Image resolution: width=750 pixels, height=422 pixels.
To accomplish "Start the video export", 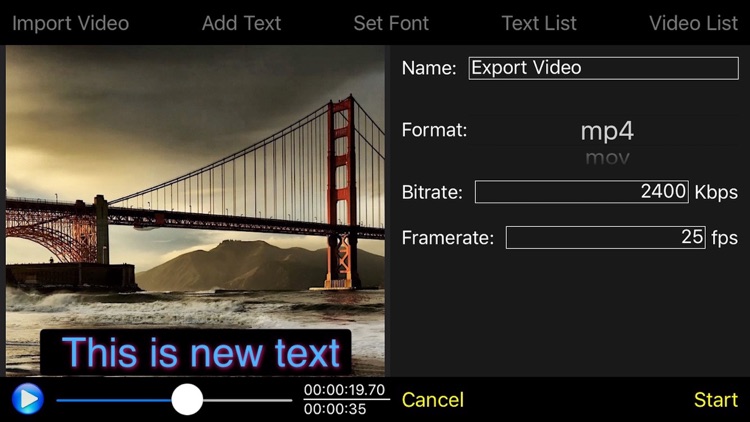I will coord(716,400).
